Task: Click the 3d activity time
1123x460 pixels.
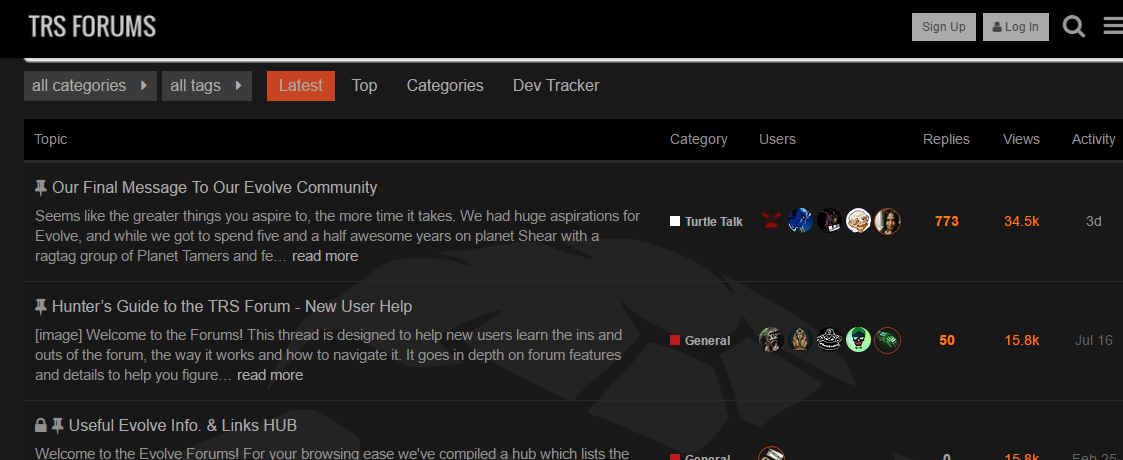Action: (x=1094, y=221)
